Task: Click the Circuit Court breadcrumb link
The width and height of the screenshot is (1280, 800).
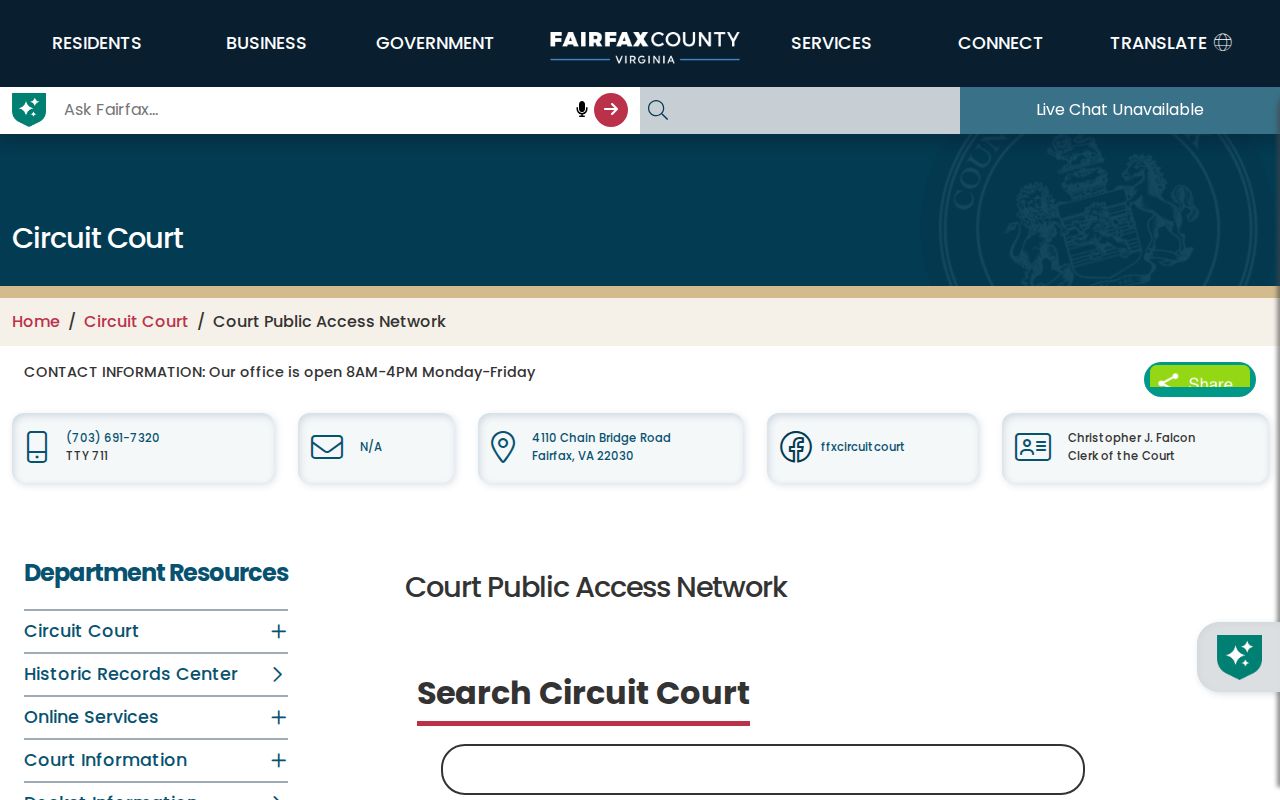Action: [136, 321]
